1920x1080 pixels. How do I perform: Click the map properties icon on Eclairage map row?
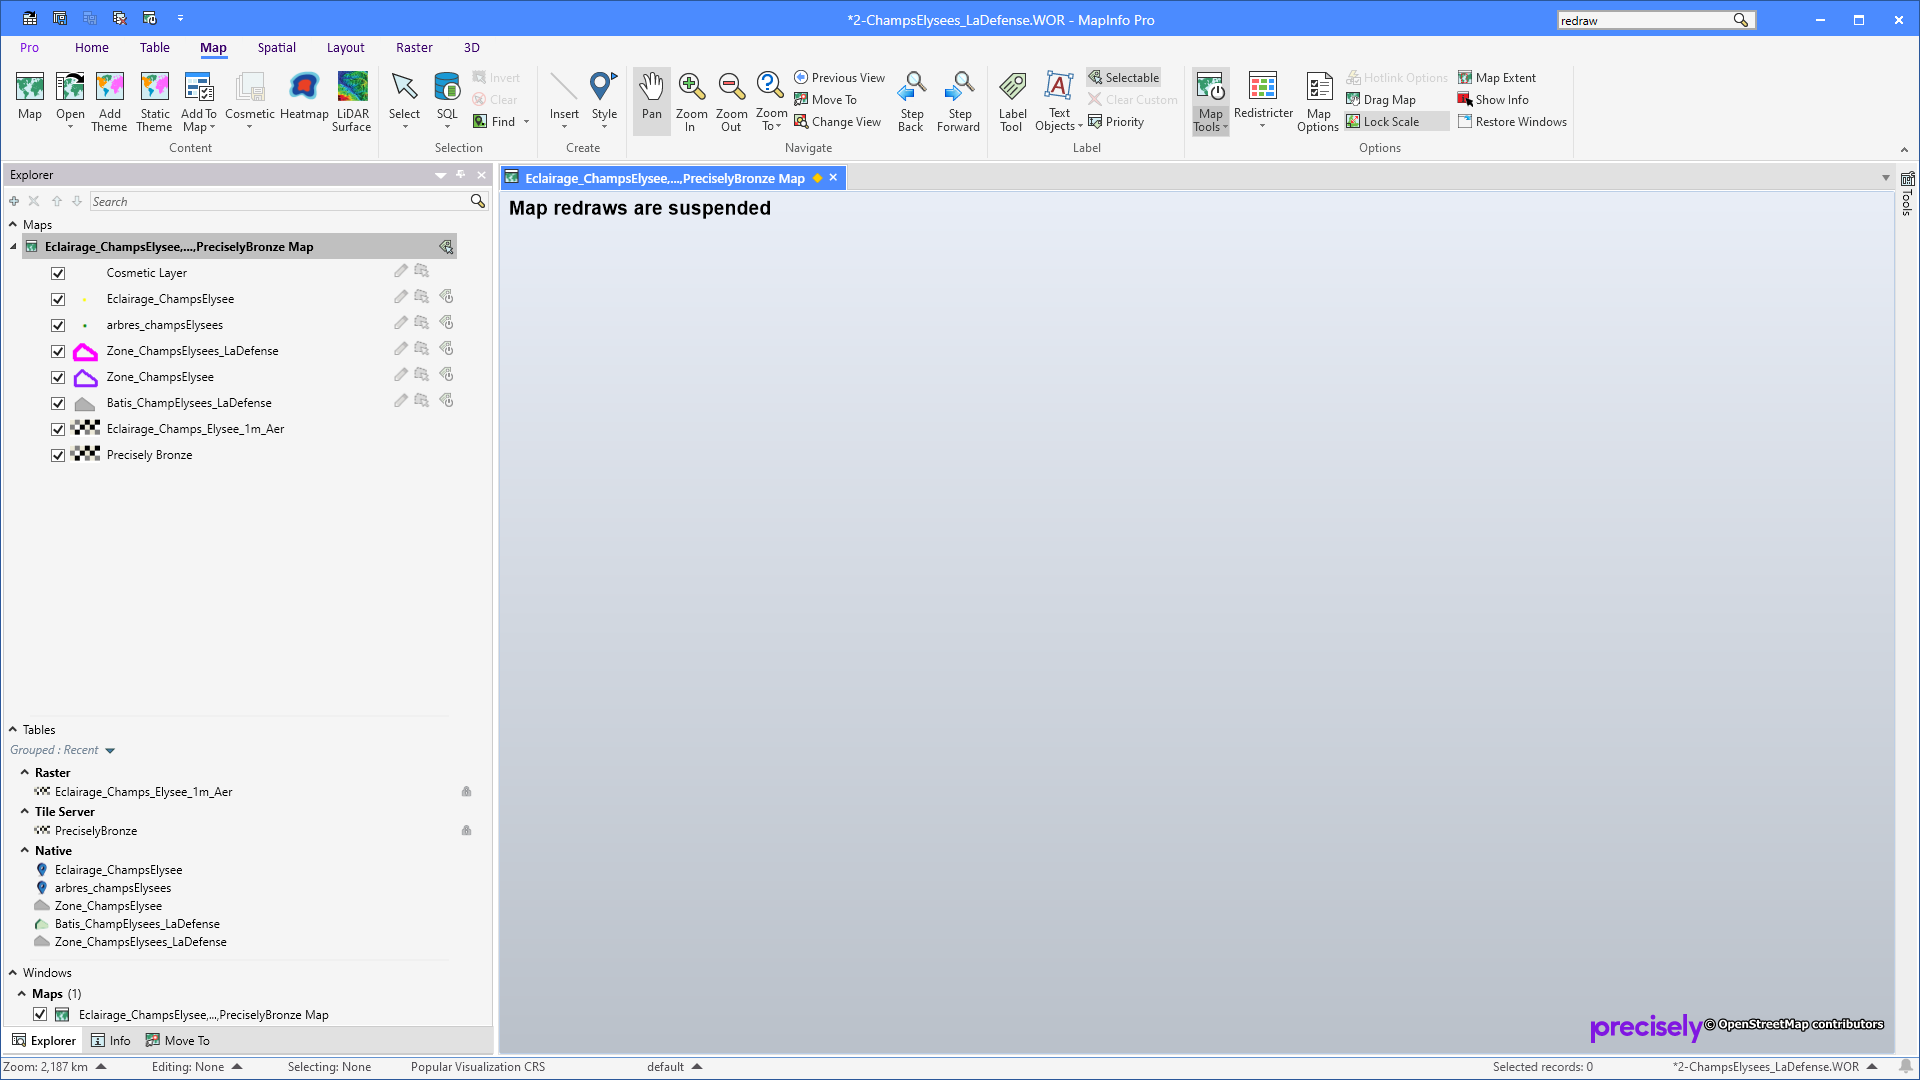(x=446, y=247)
